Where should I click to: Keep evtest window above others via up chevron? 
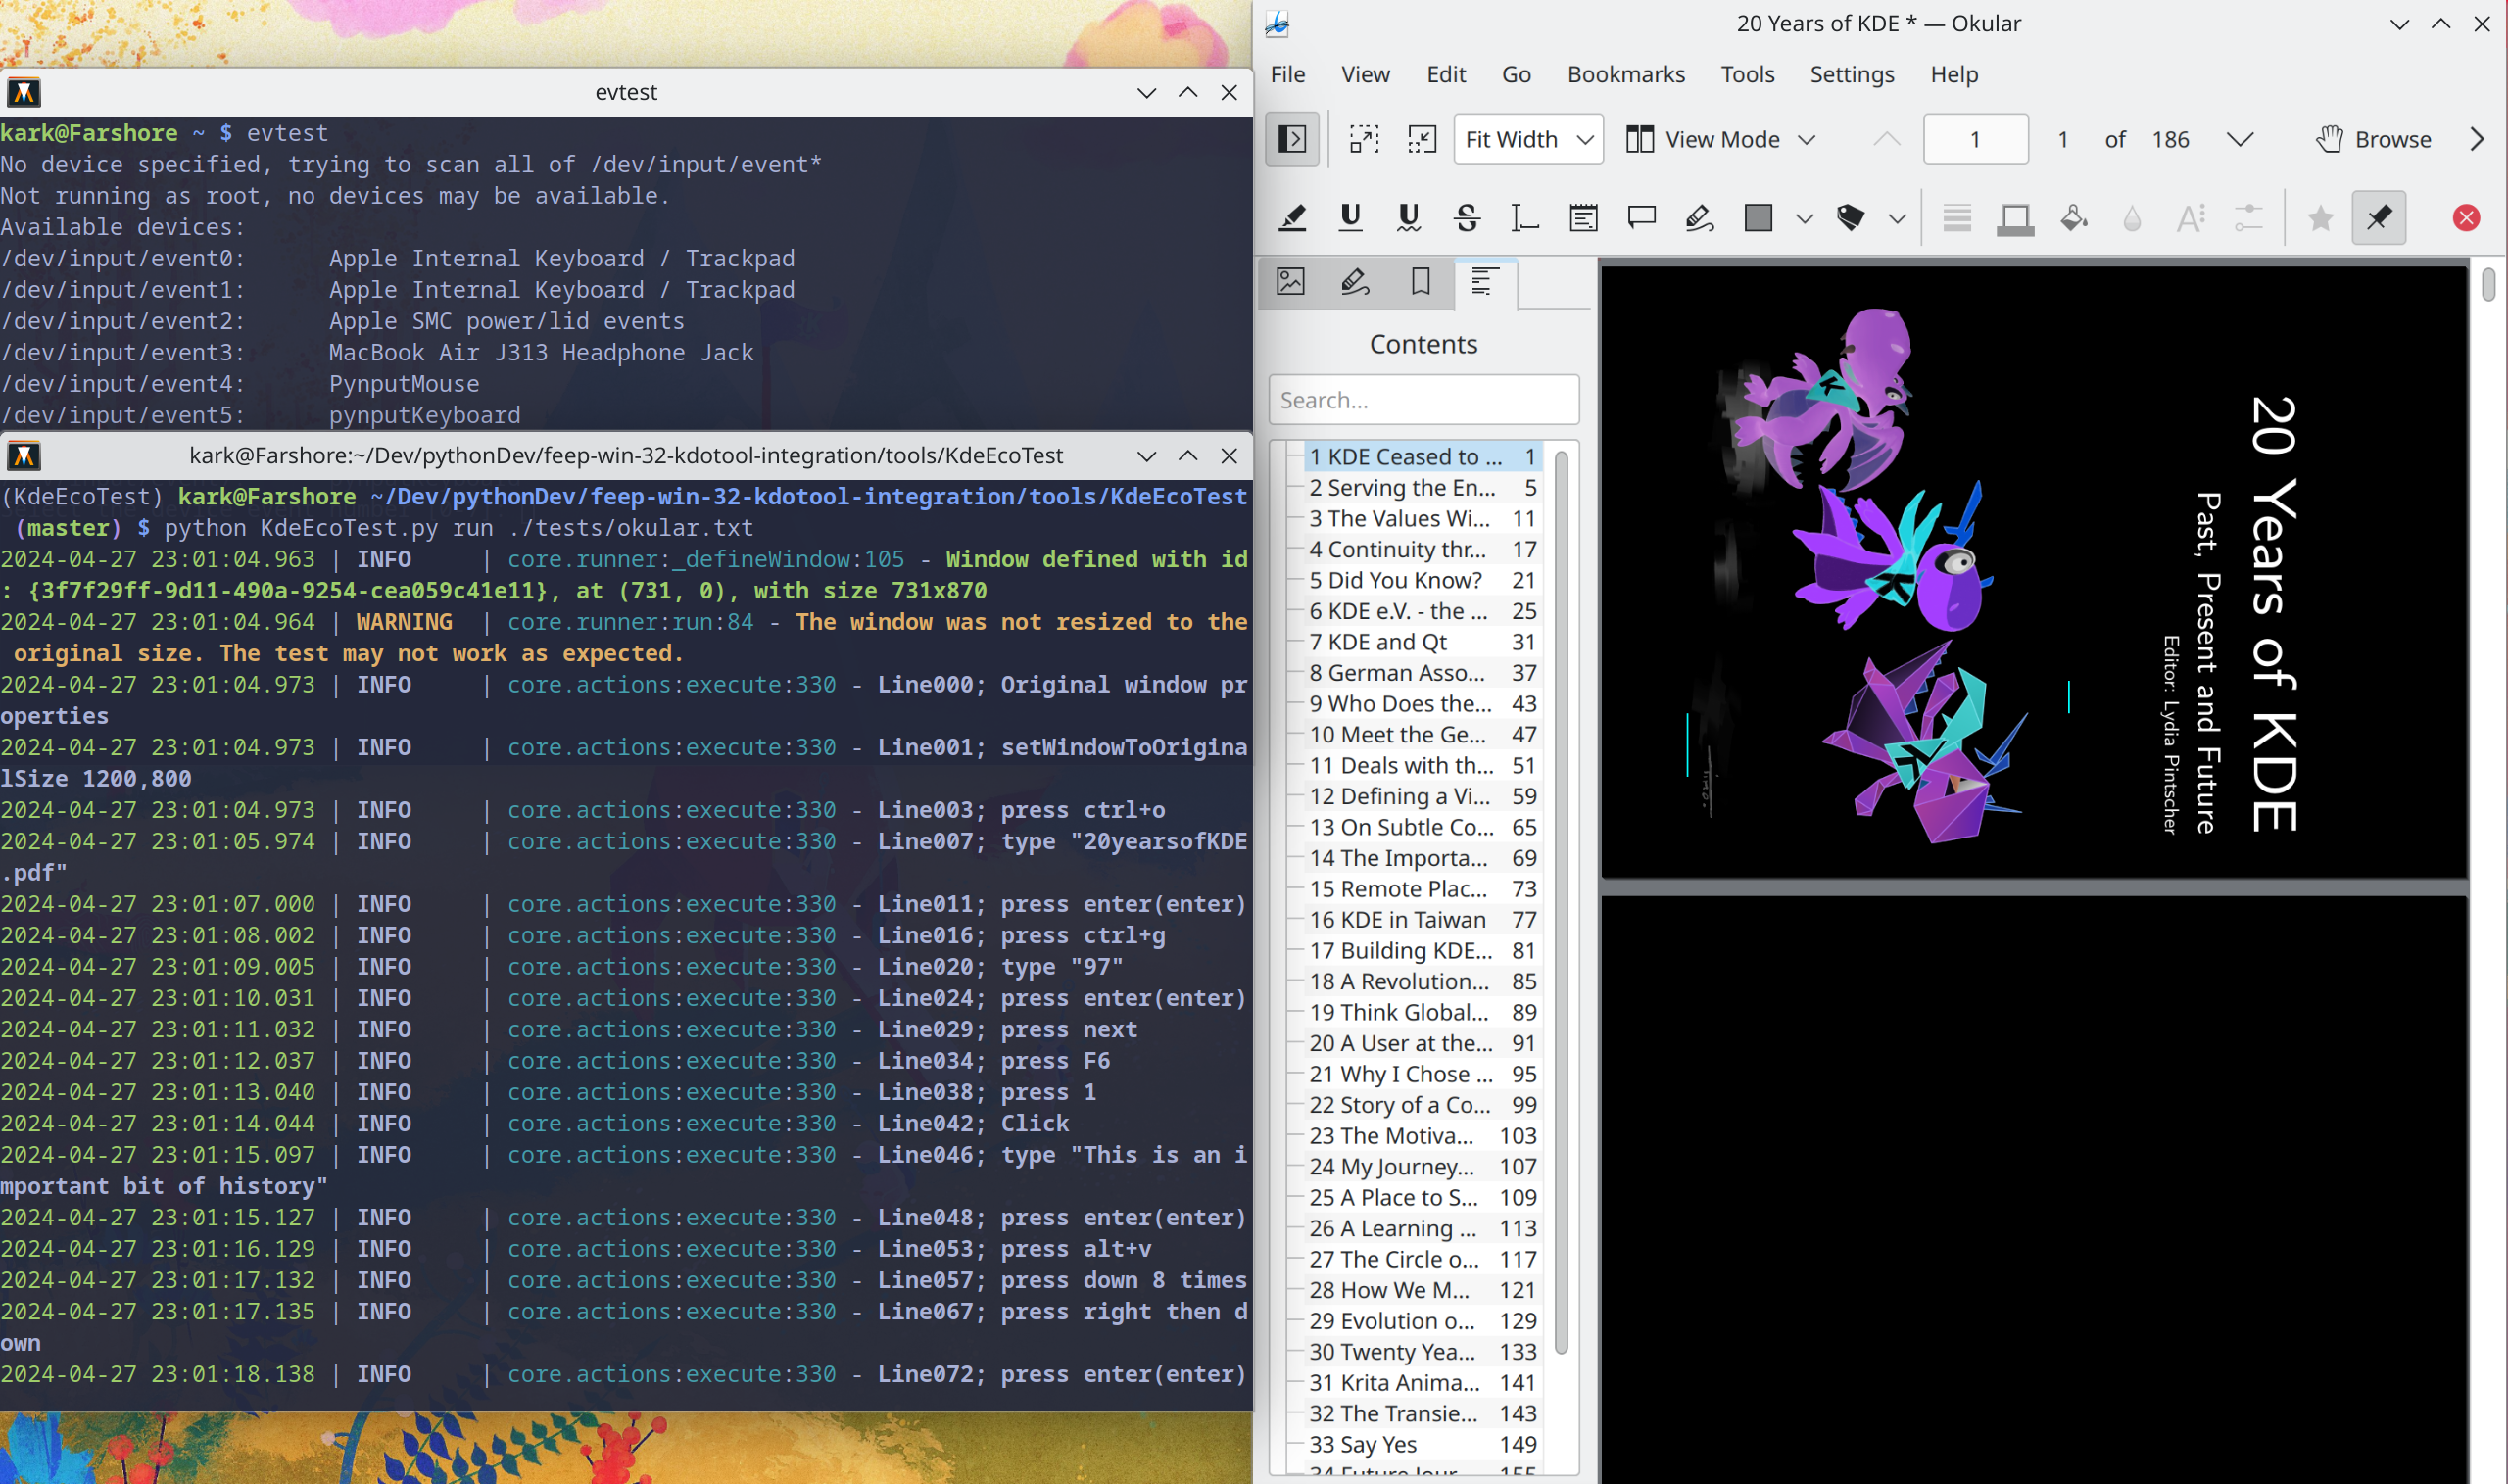[x=1188, y=92]
